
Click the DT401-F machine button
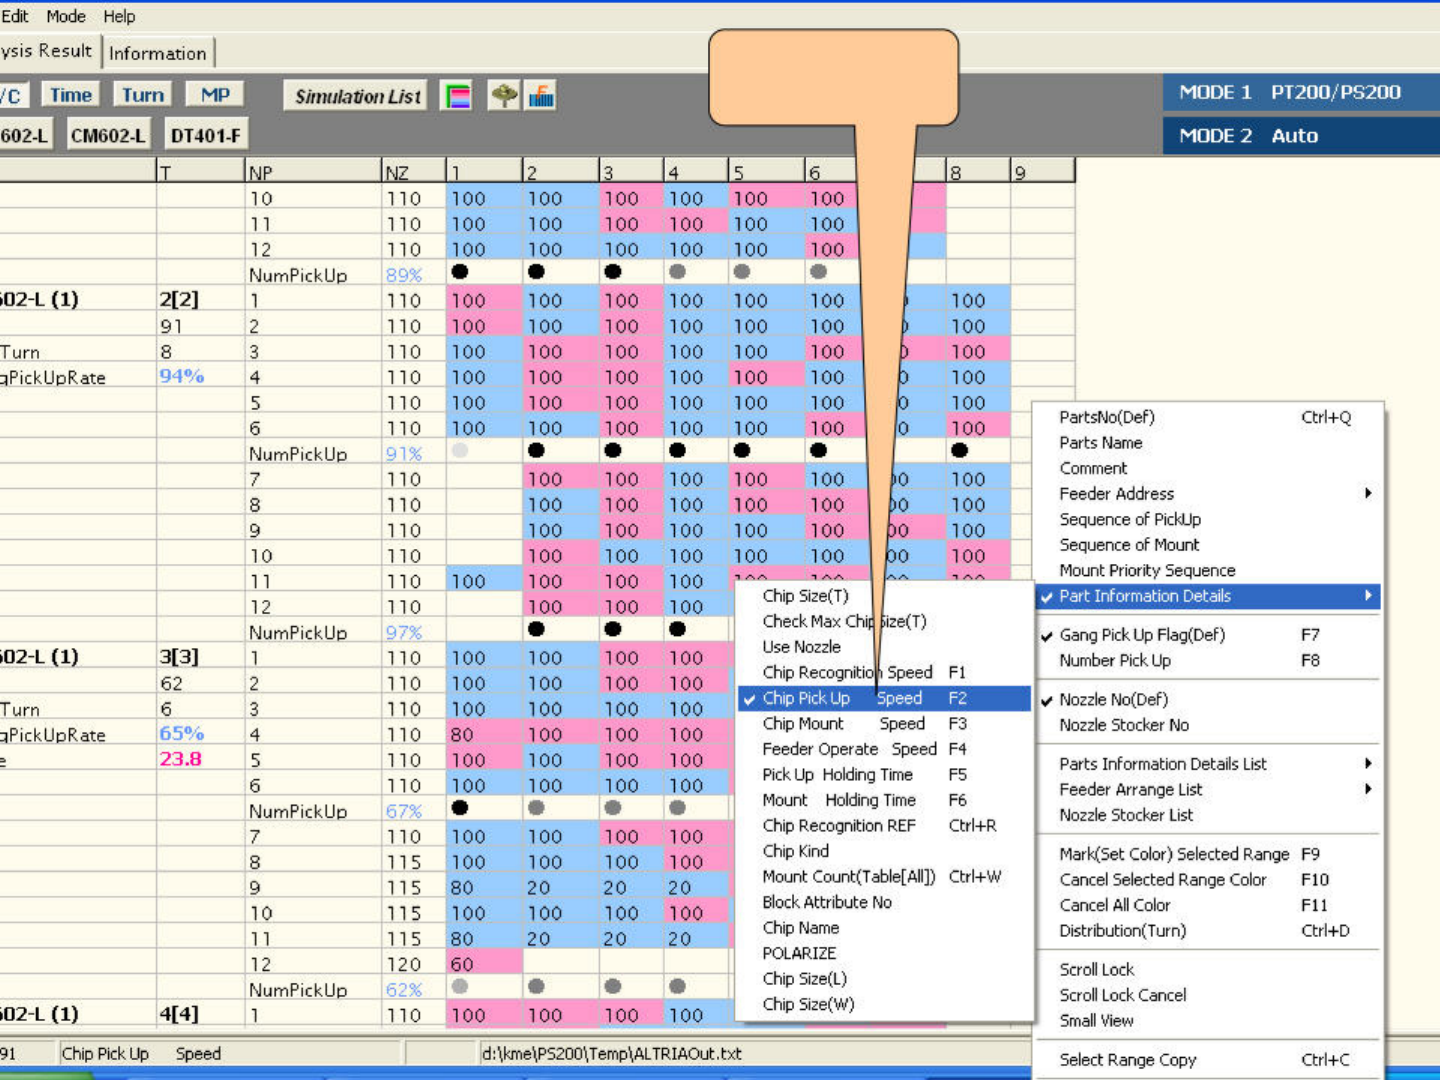pos(205,135)
